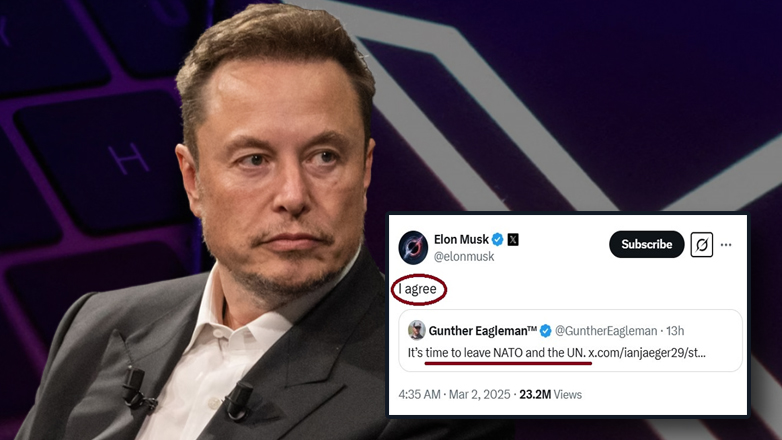Click the Elon Musk profile avatar
This screenshot has height=440, width=782.
414,247
